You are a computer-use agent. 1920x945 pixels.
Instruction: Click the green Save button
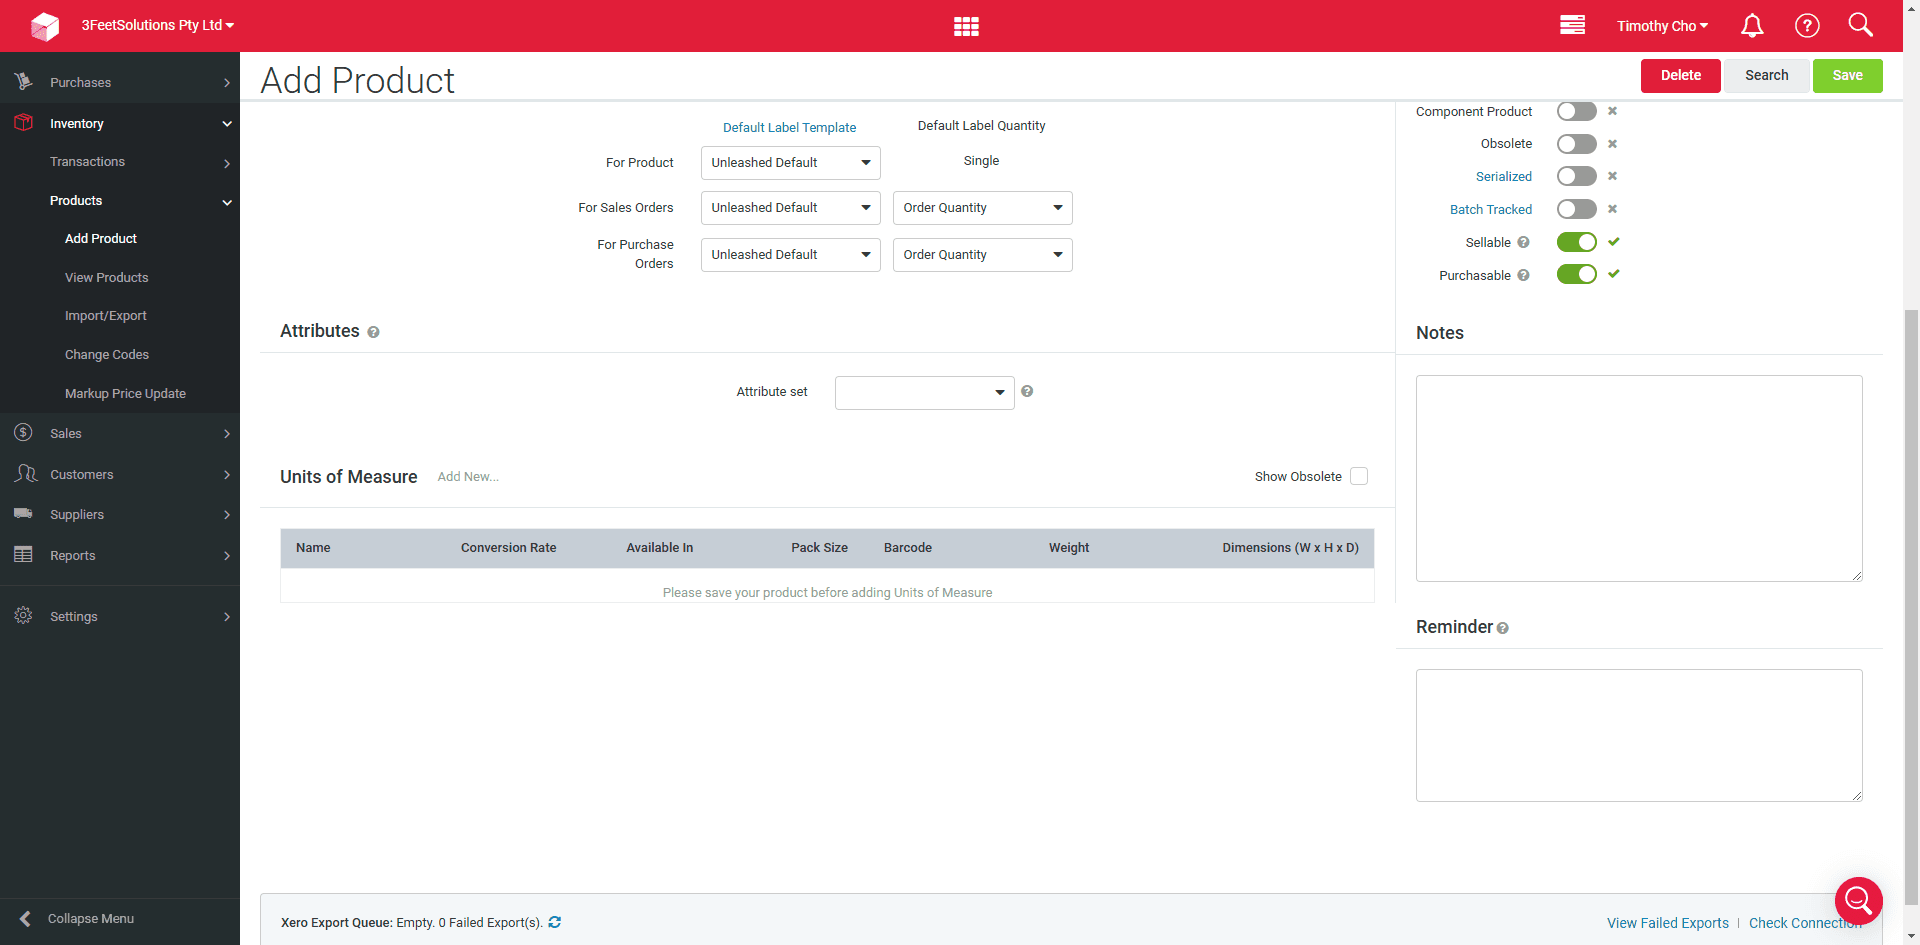pyautogui.click(x=1847, y=76)
